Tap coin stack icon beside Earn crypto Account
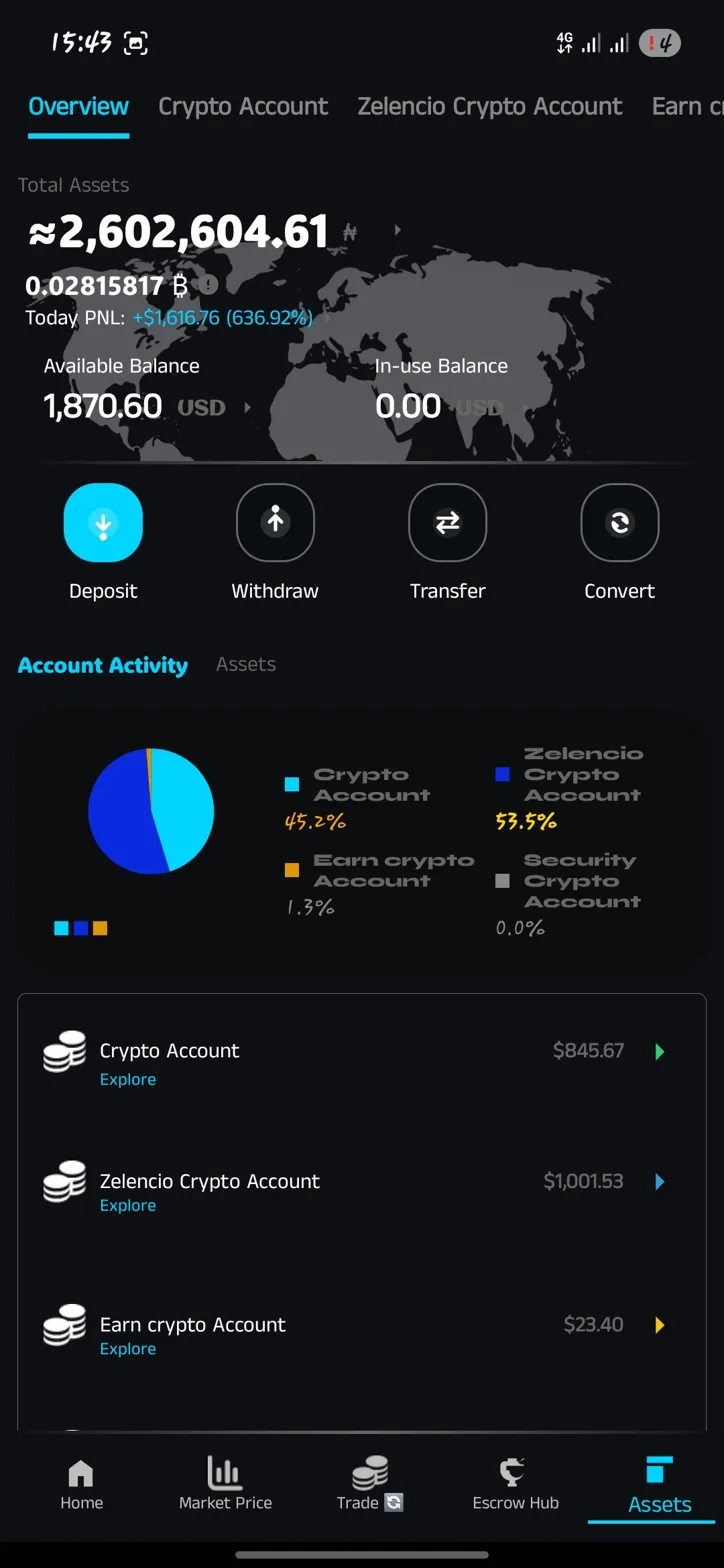Viewport: 724px width, 1568px height. [x=64, y=1325]
